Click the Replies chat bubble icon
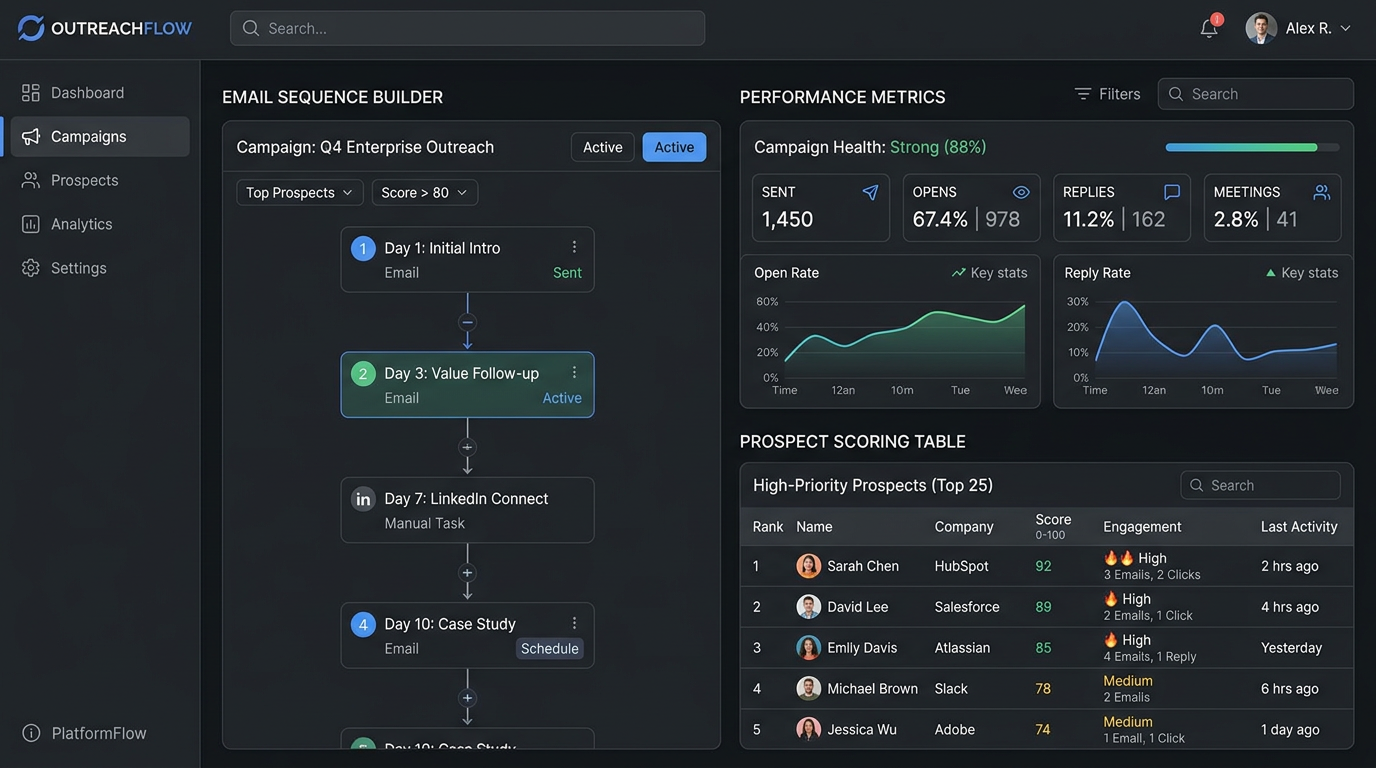Image resolution: width=1376 pixels, height=768 pixels. pos(1172,192)
